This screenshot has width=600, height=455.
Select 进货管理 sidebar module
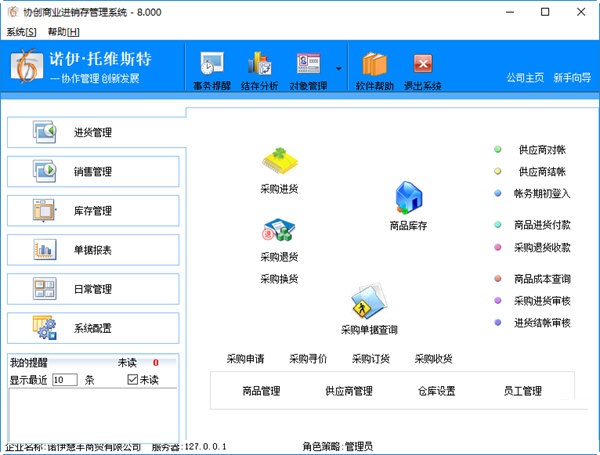93,132
